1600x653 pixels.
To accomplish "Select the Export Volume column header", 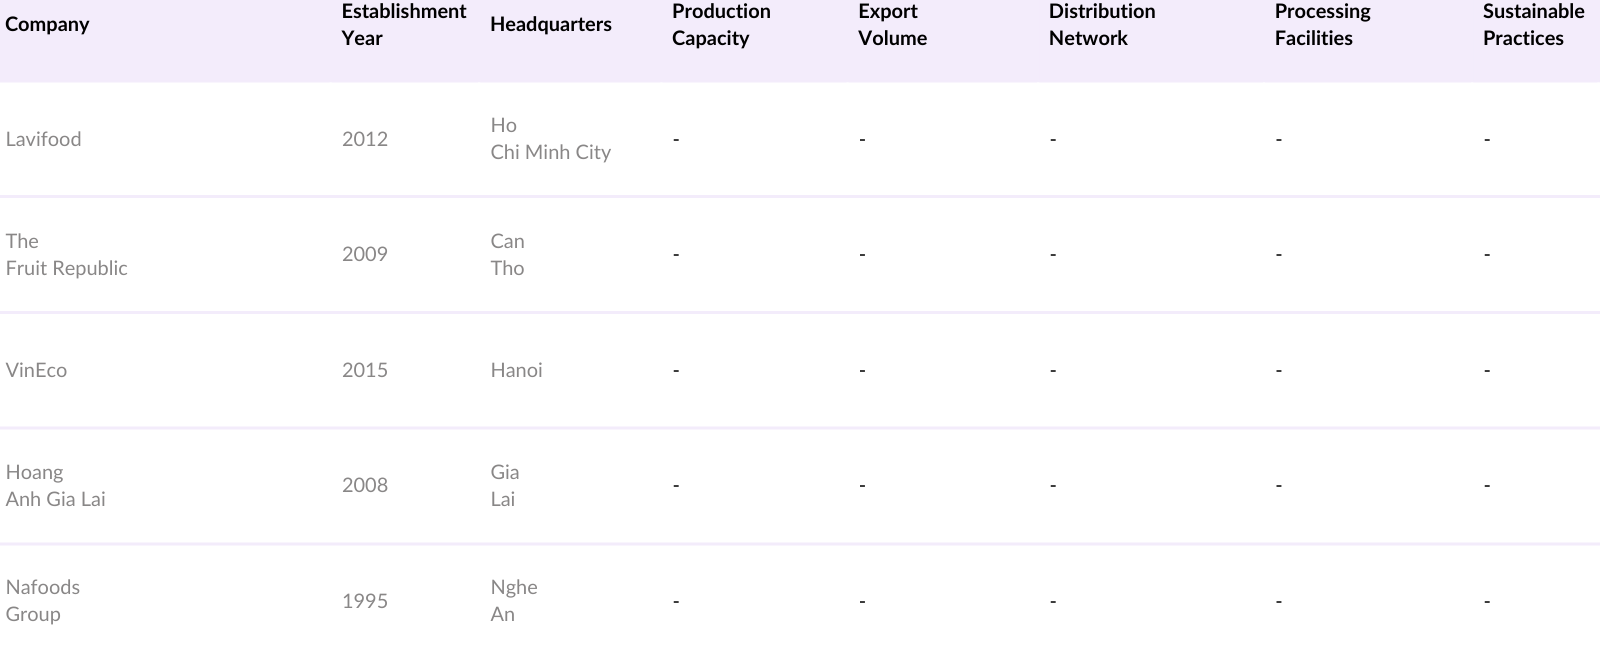I will [x=892, y=25].
